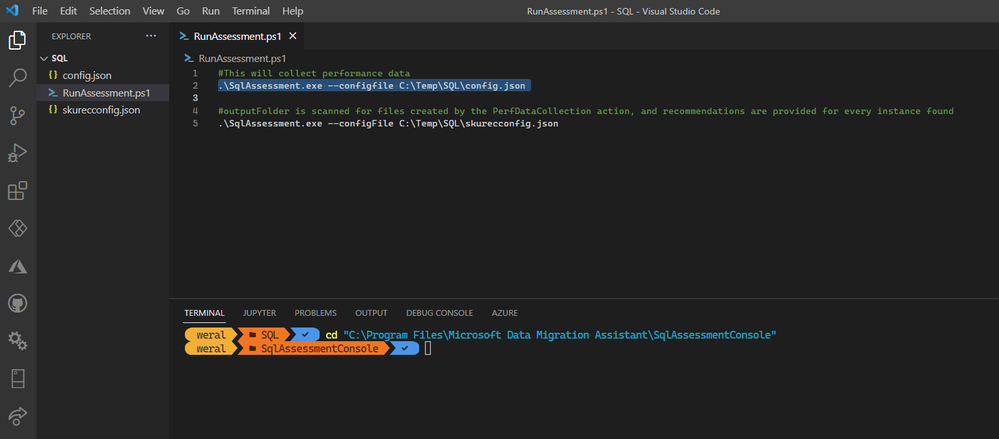The height and width of the screenshot is (439, 999).
Task: Open the Source Control view icon
Action: (17, 116)
